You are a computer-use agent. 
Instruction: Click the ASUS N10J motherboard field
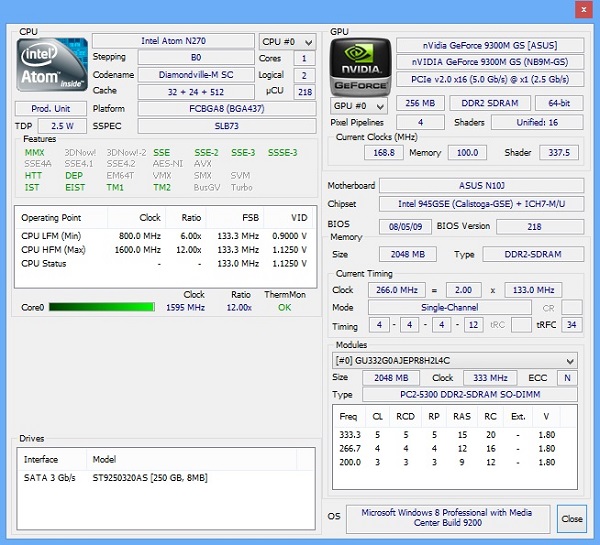pos(481,186)
